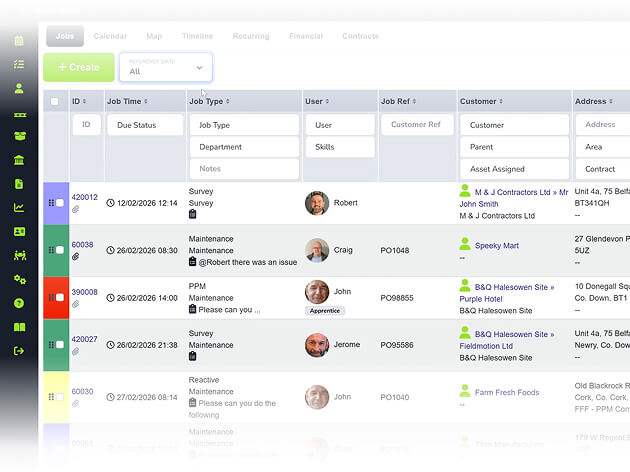
Task: Open the User filter dropdown
Action: tap(340, 125)
